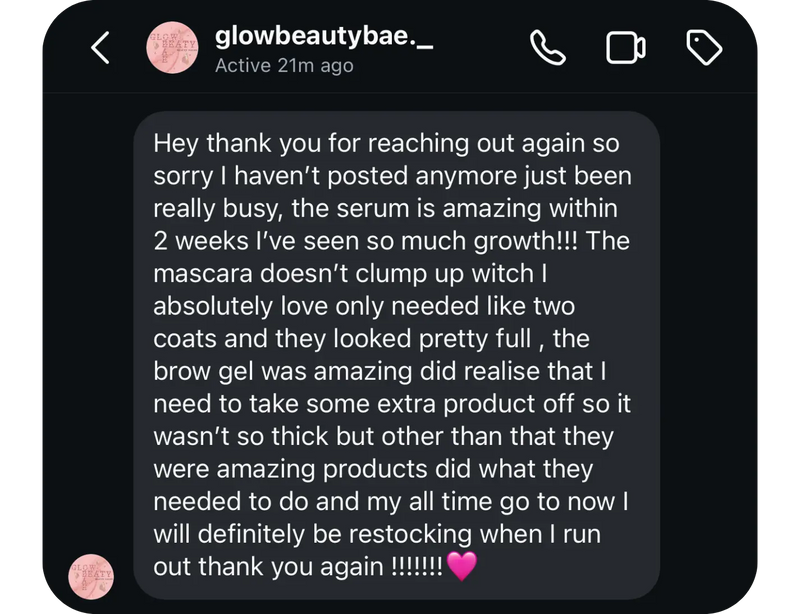Tap the pink heart emoji in message

point(462,566)
